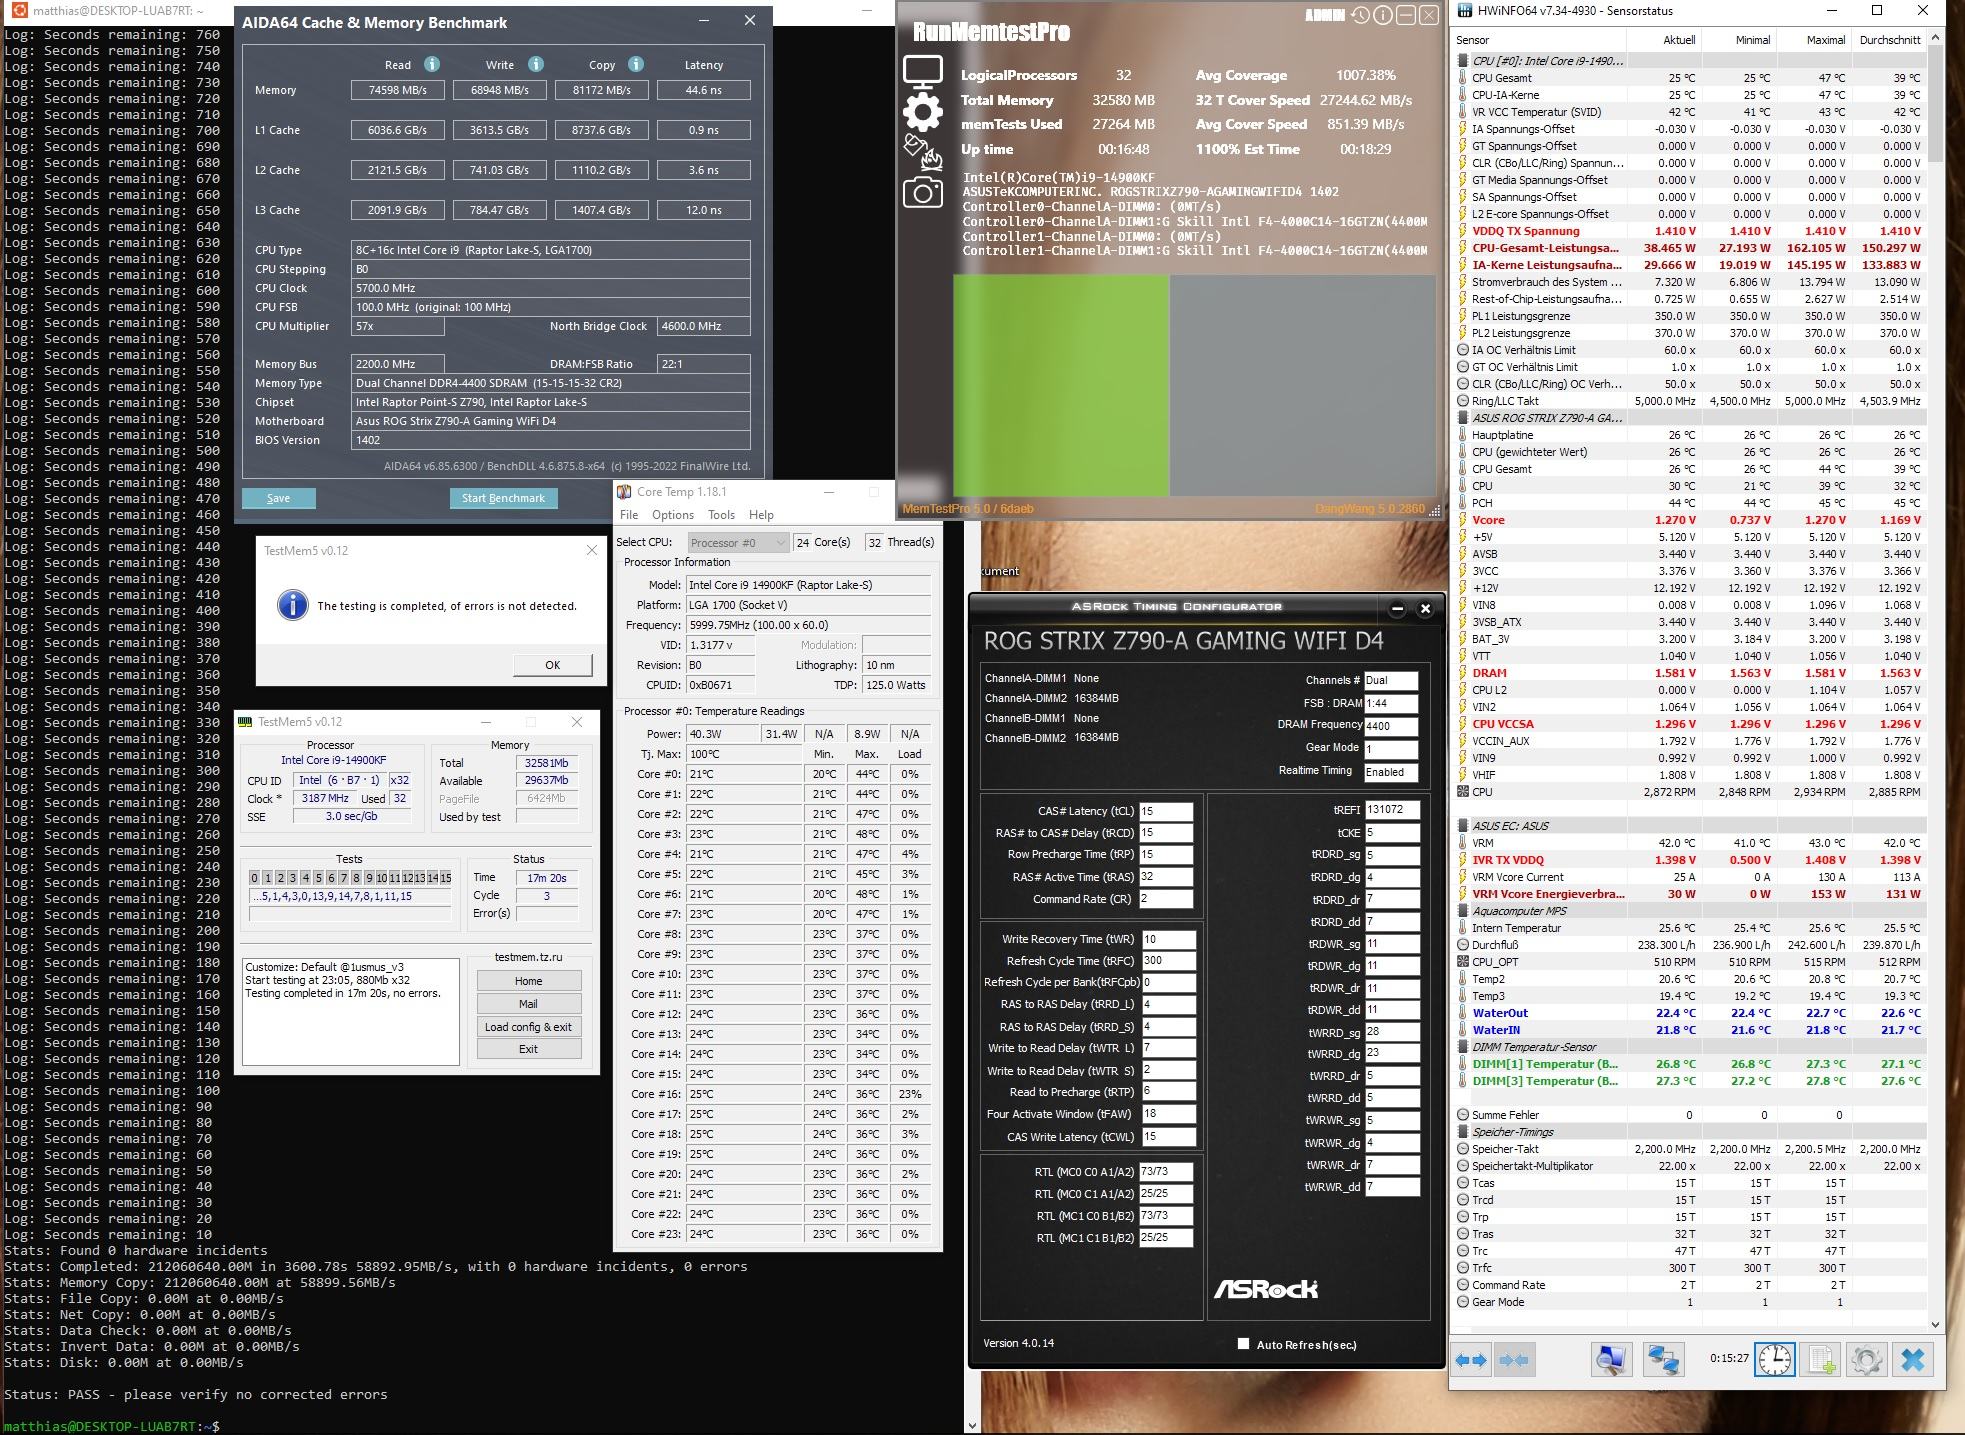Click the ASRock logo in Timing Configurator
The height and width of the screenshot is (1435, 1965).
click(x=1266, y=1289)
